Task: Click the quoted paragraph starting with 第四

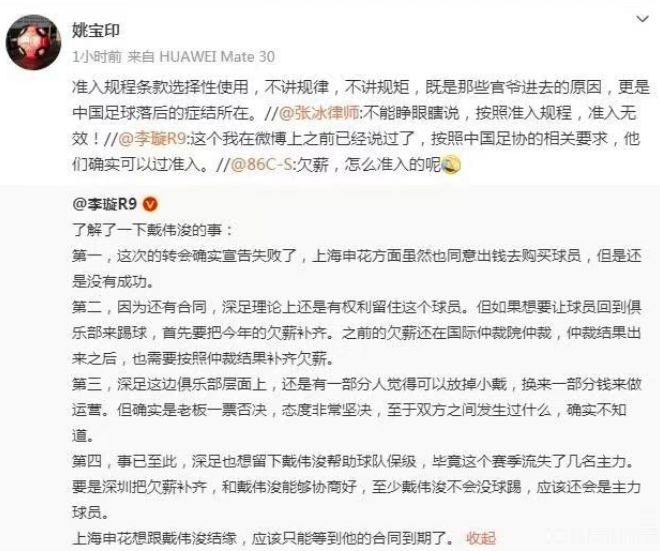Action: click(x=357, y=487)
